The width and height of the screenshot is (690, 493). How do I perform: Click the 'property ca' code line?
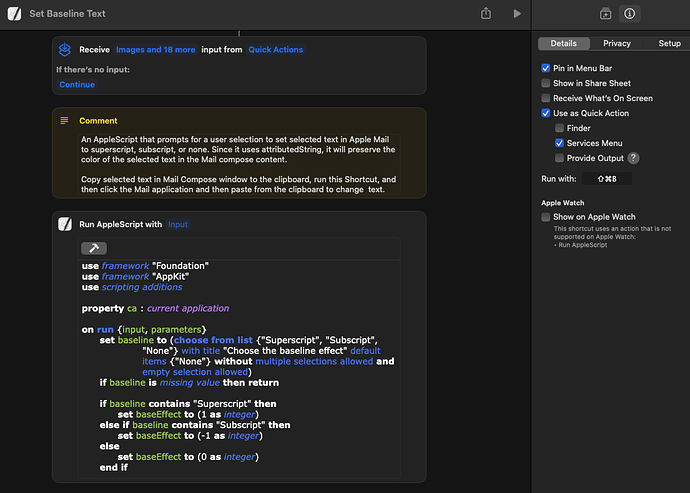click(x=155, y=309)
